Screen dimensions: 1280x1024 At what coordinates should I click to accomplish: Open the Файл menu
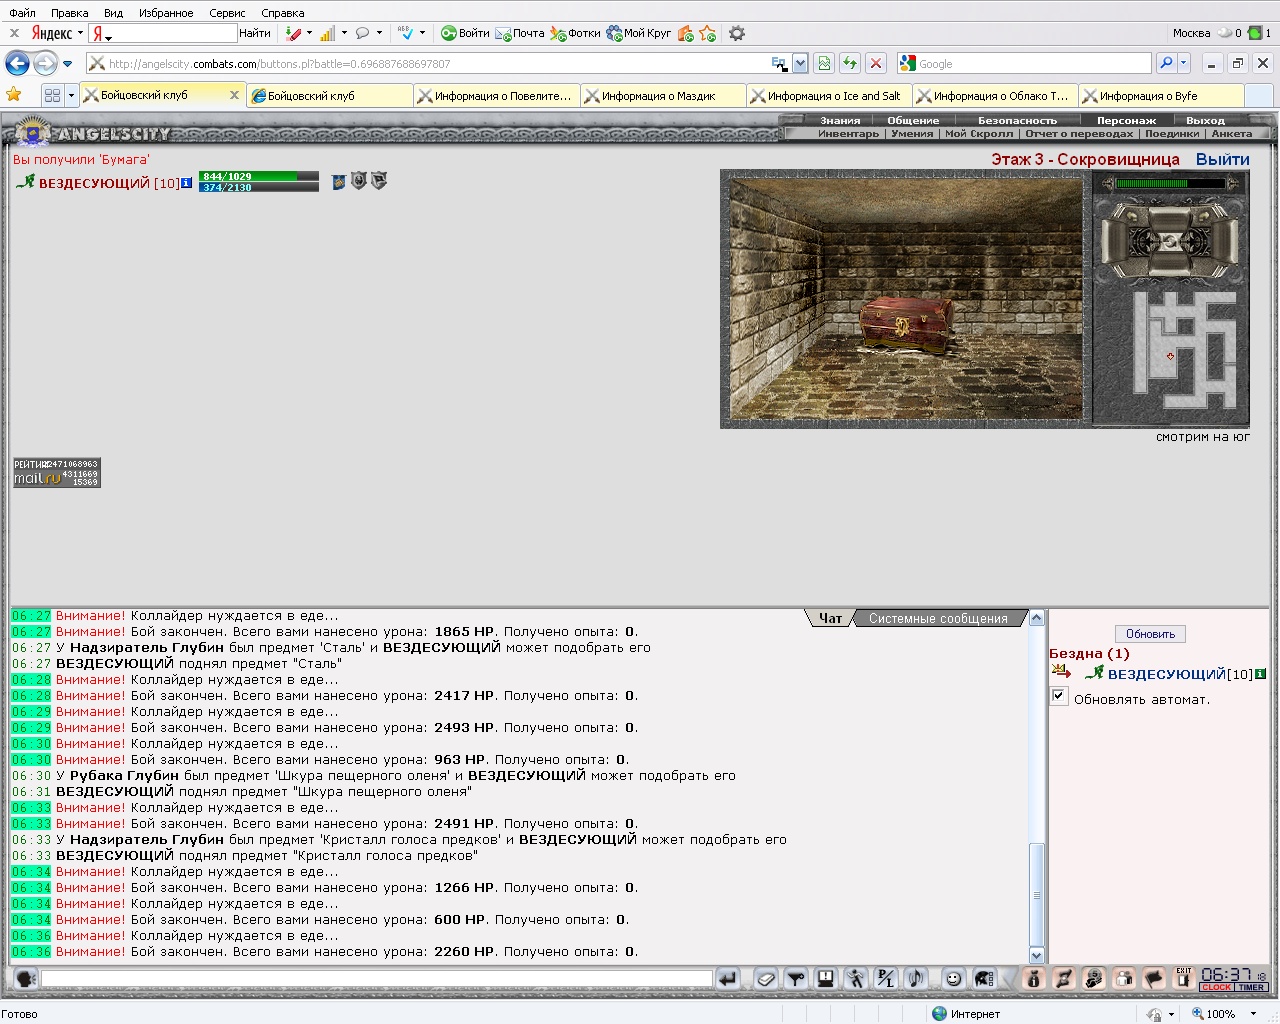pyautogui.click(x=22, y=13)
